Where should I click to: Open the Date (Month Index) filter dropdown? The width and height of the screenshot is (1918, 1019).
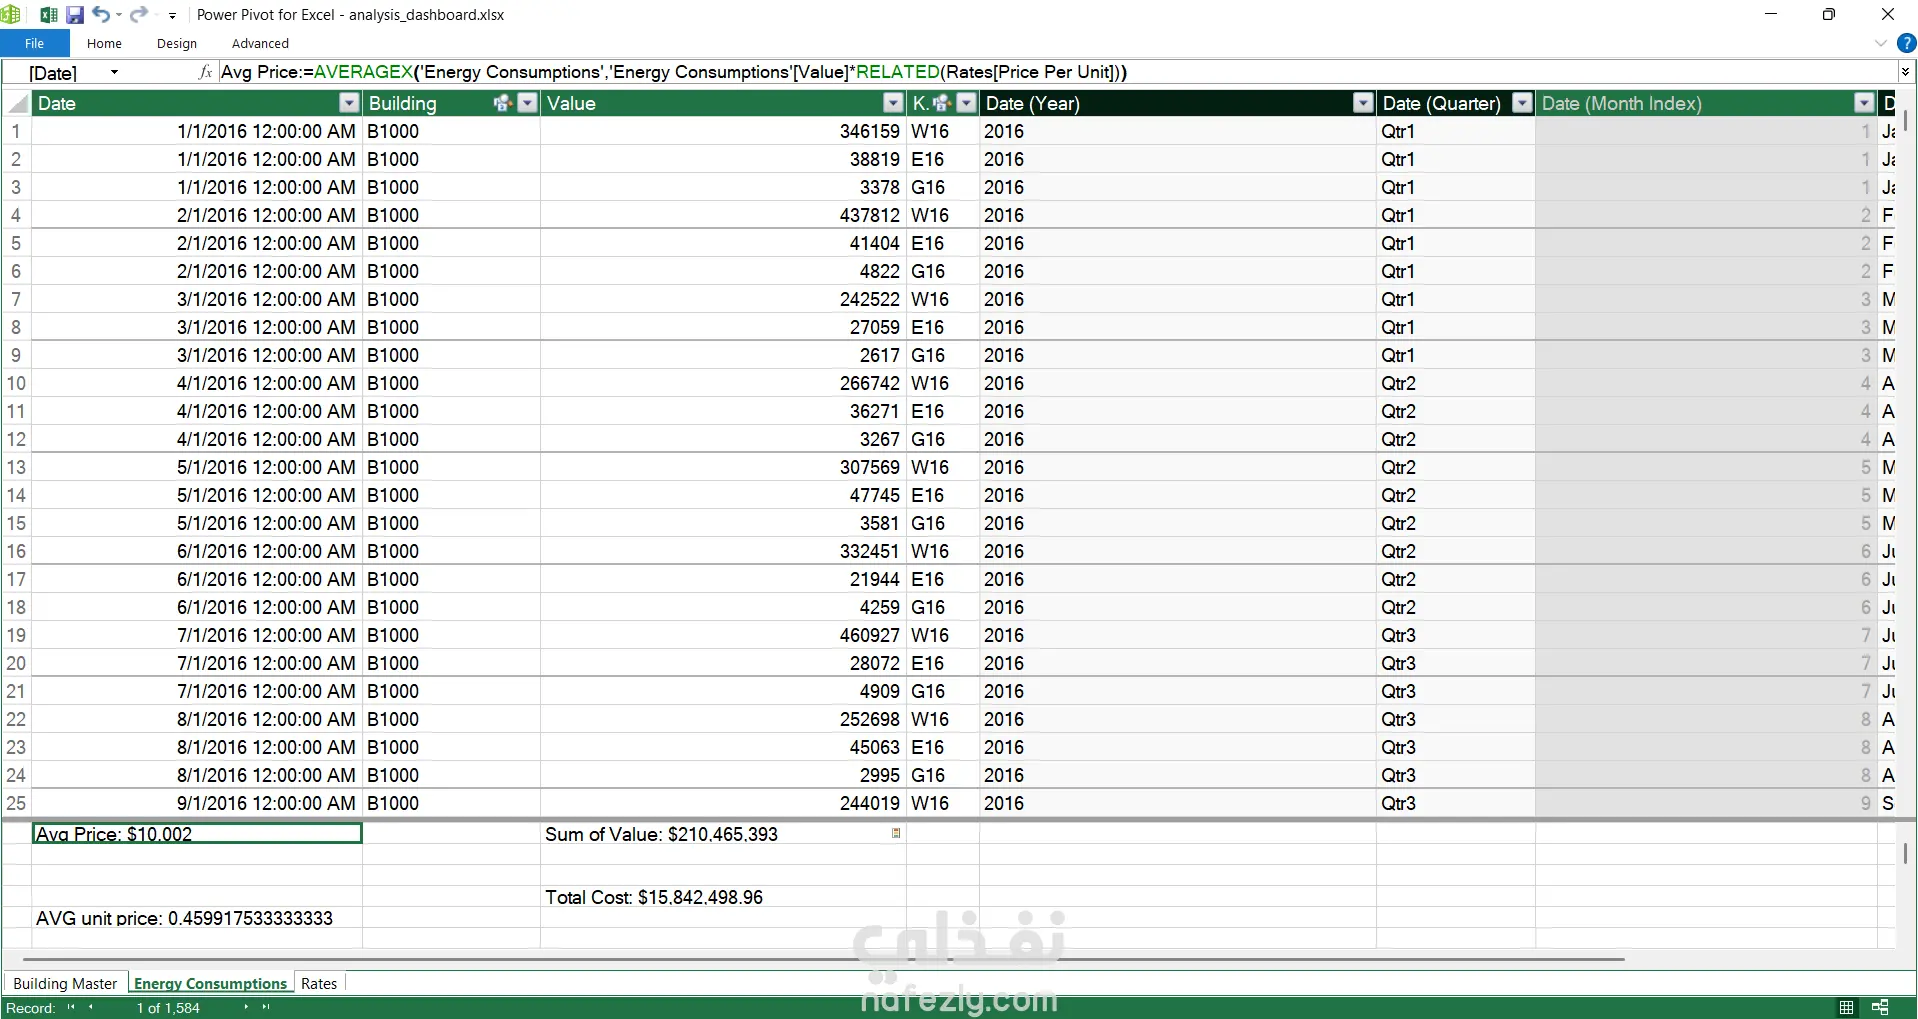[1864, 103]
